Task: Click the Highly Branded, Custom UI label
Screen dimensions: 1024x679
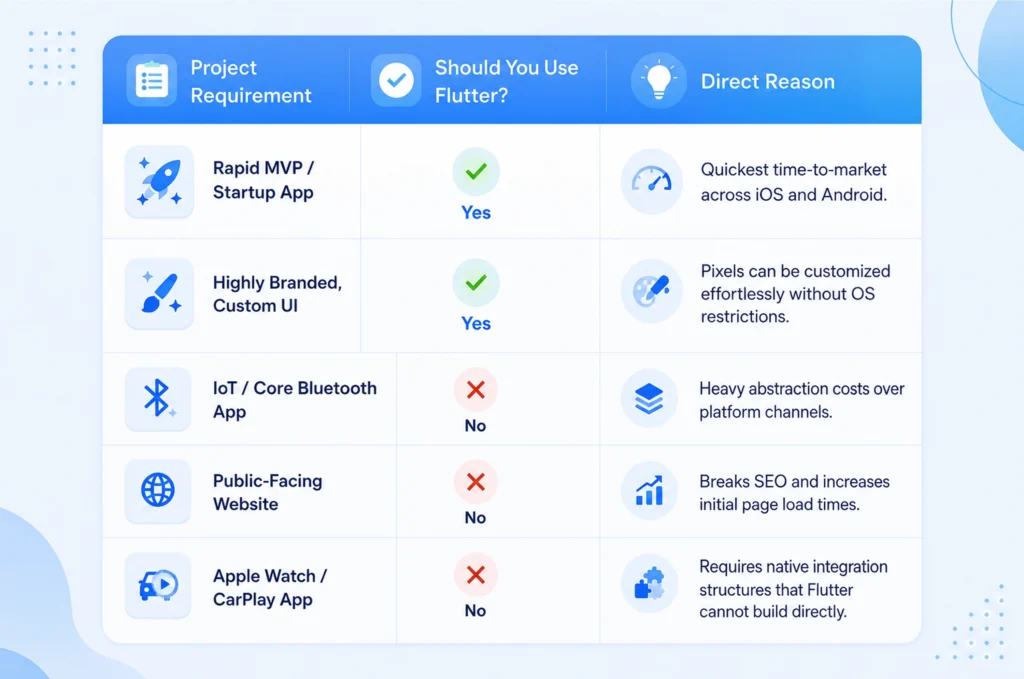Action: click(278, 294)
